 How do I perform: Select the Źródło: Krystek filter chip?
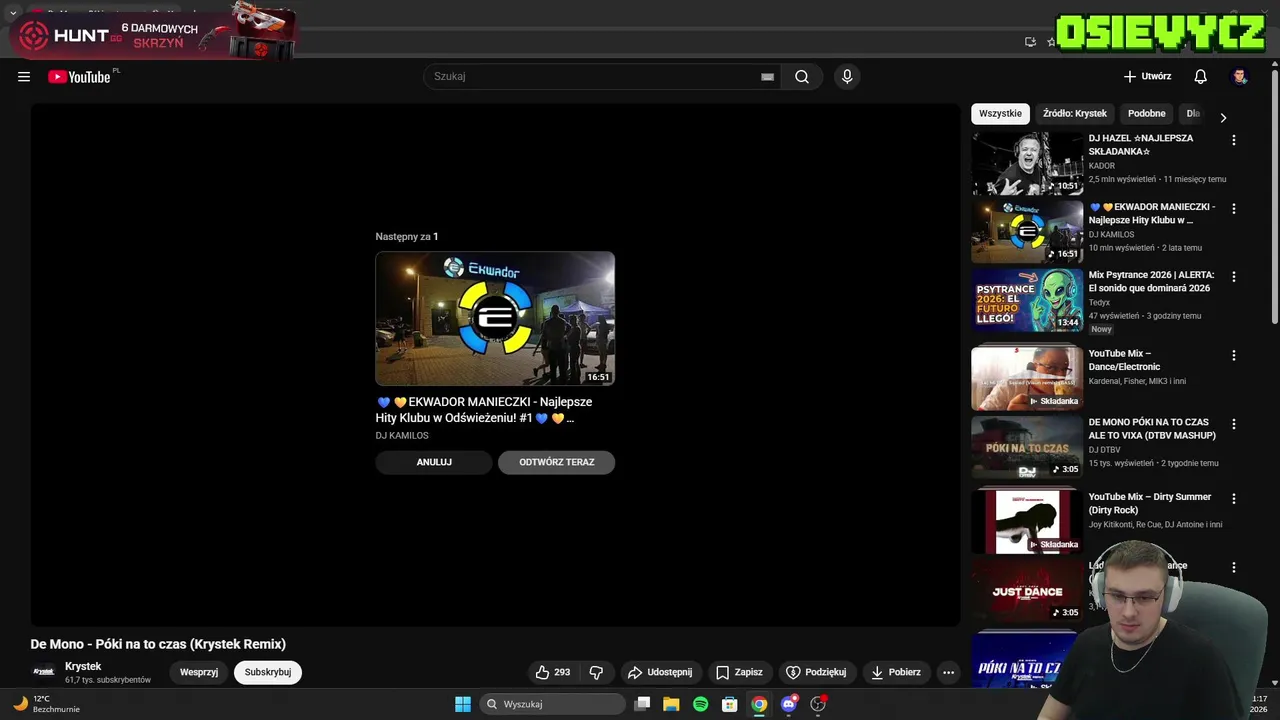pos(1075,113)
